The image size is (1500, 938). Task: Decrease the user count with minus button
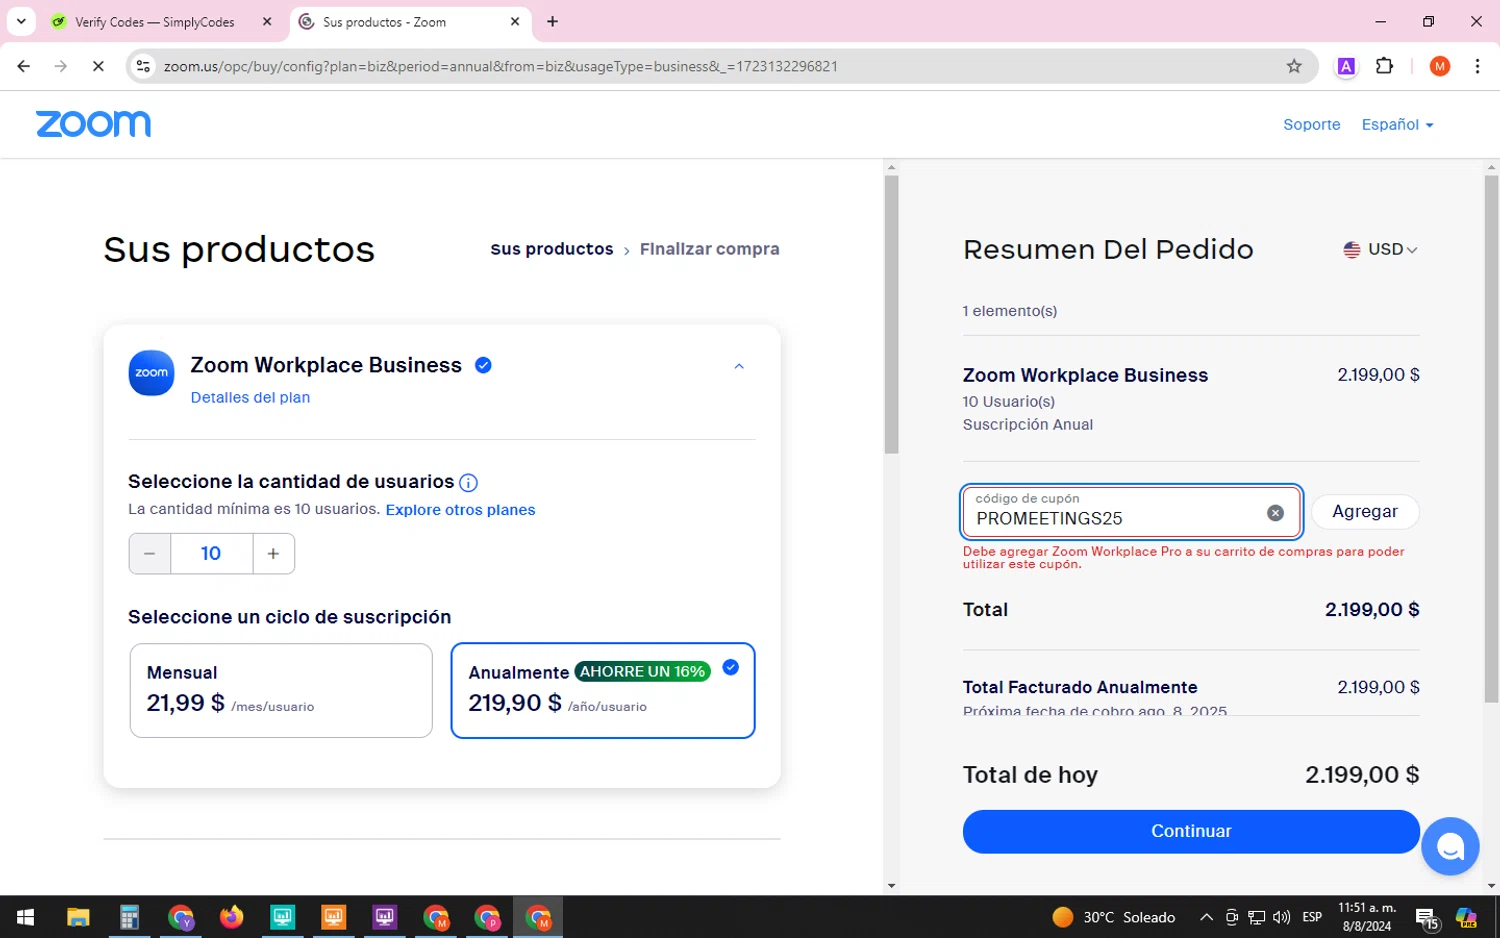[x=150, y=553]
